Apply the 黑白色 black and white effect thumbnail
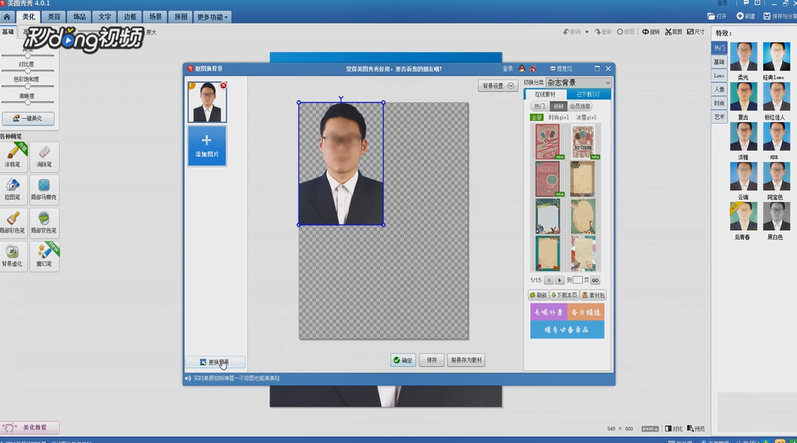 point(776,217)
